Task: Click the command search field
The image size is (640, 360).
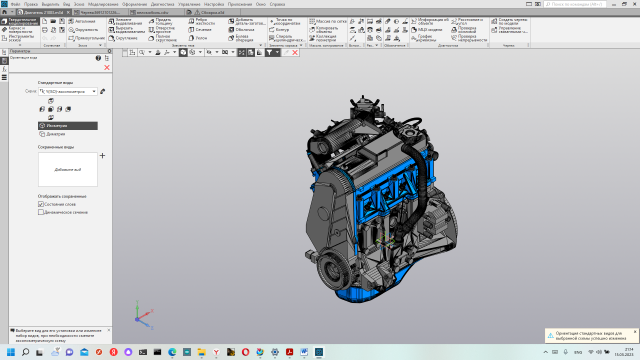Action: coord(575,4)
